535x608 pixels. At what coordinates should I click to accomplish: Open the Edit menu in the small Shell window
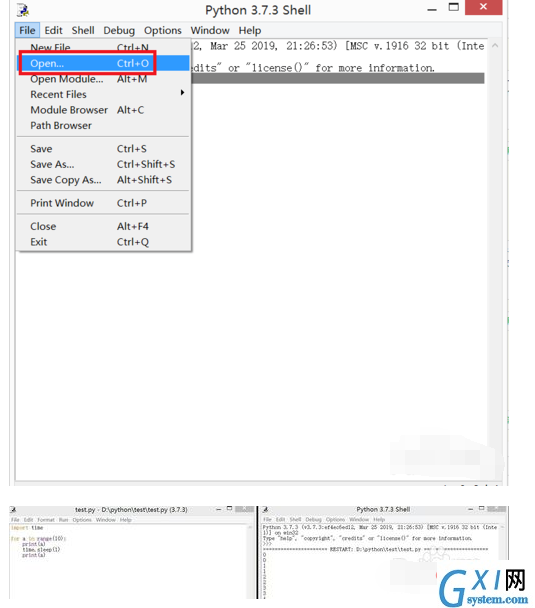pyautogui.click(x=281, y=519)
